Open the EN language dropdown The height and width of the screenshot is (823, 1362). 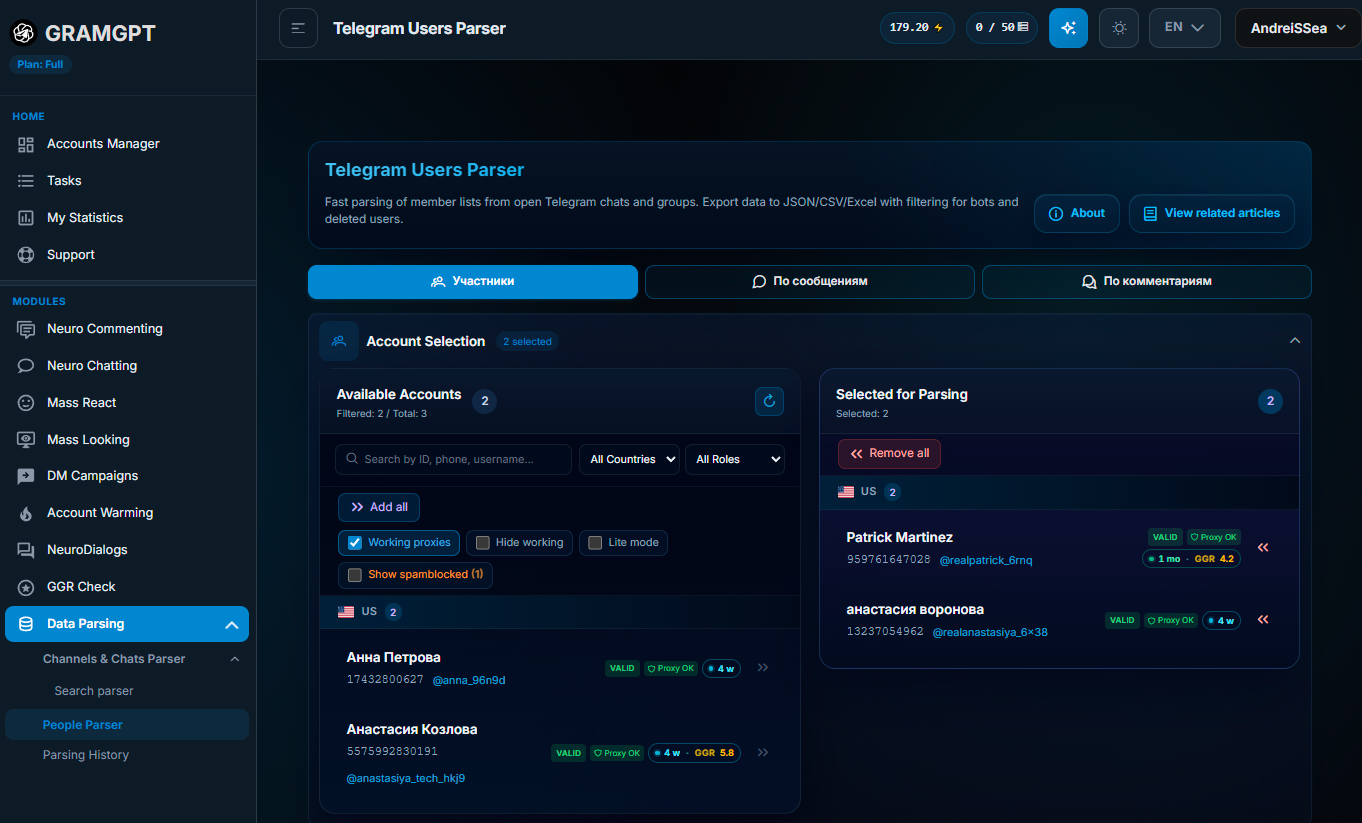[1184, 28]
